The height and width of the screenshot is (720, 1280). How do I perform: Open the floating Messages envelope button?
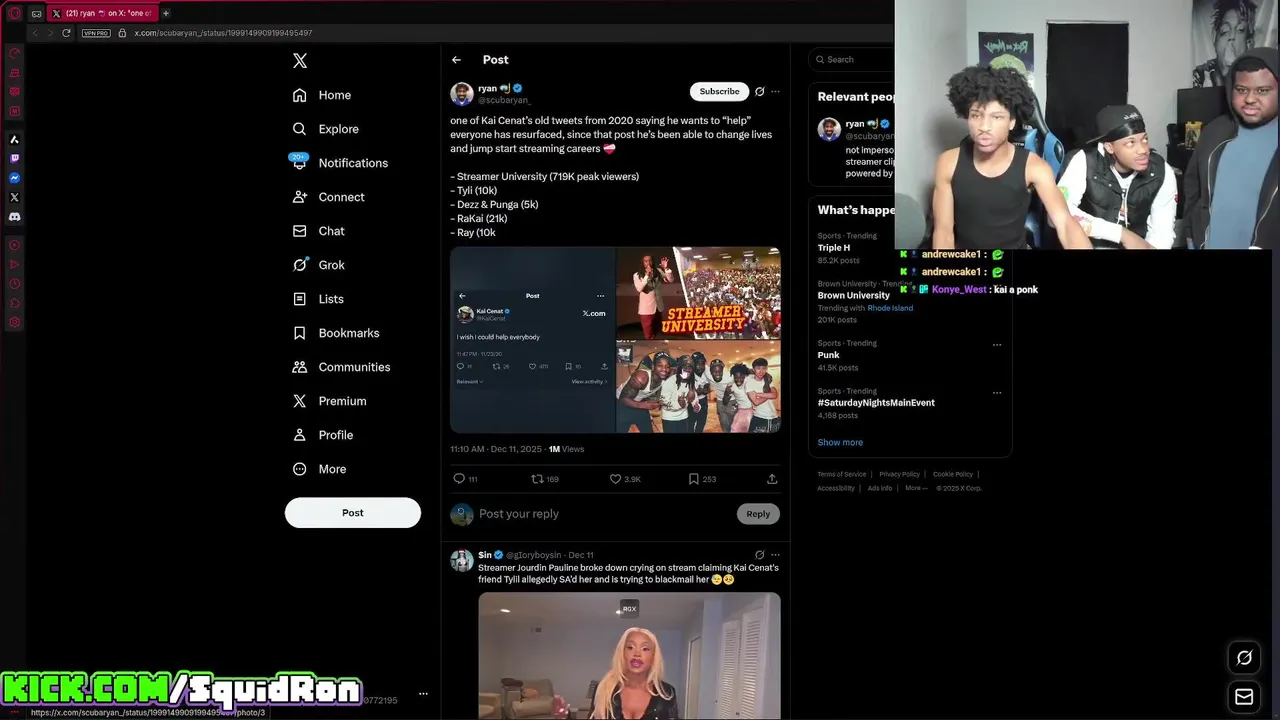1244,697
